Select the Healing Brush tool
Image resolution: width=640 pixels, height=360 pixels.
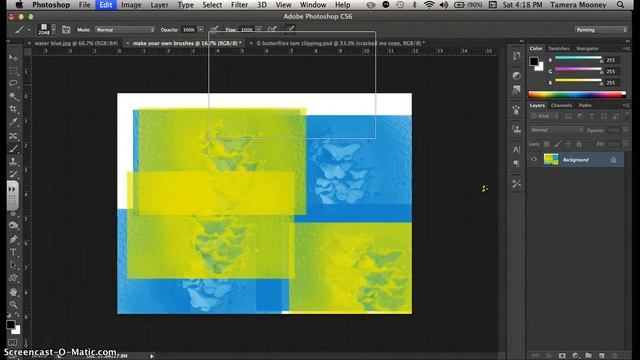coord(13,135)
